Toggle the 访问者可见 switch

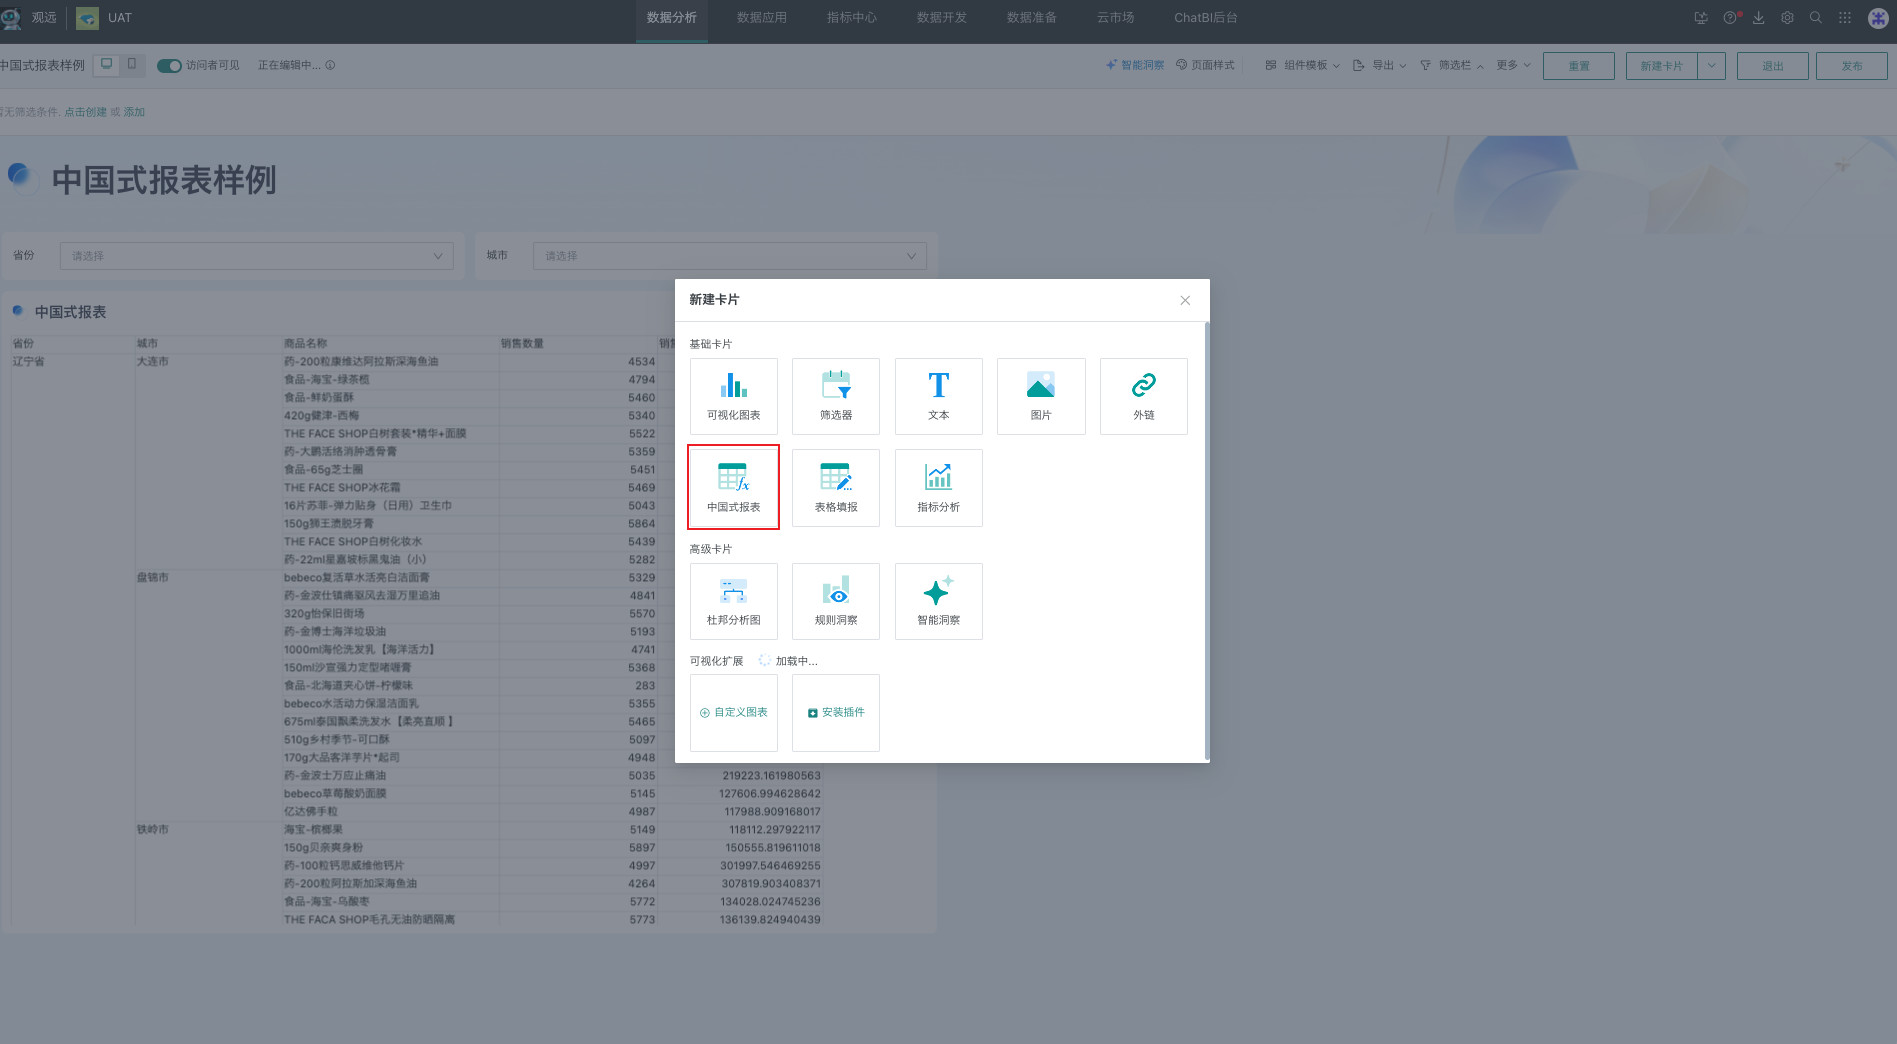[x=169, y=66]
